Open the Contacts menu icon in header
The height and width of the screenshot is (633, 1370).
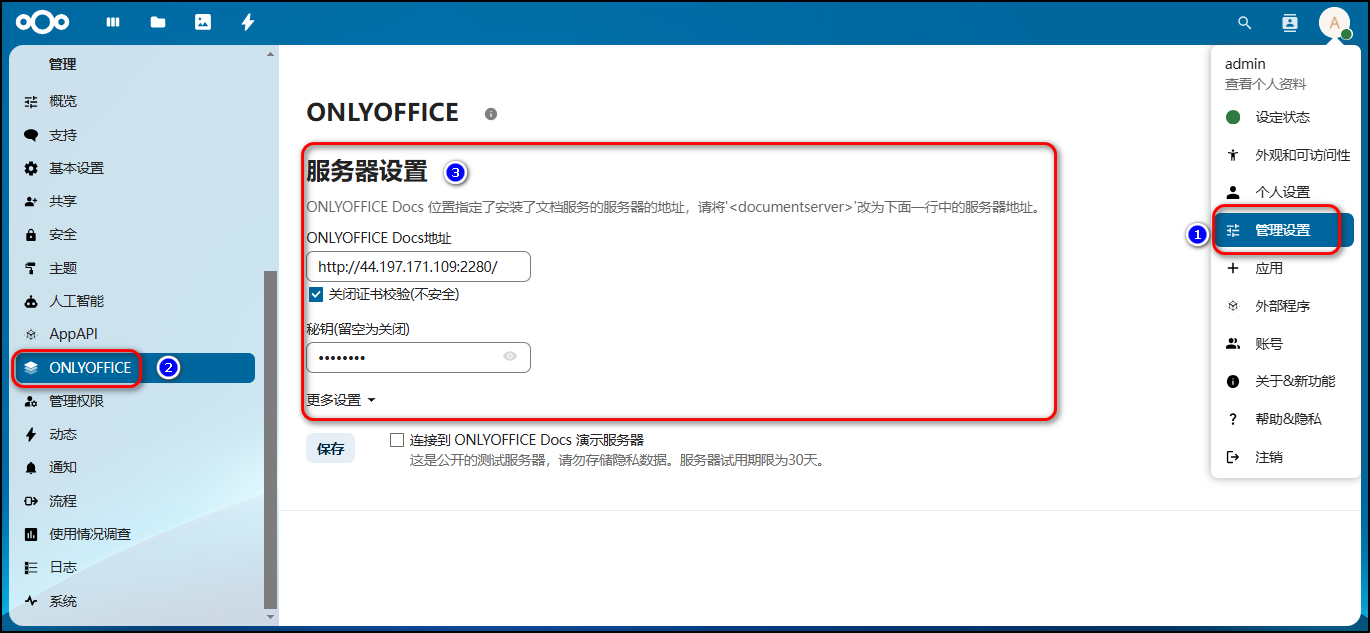pyautogui.click(x=1289, y=22)
